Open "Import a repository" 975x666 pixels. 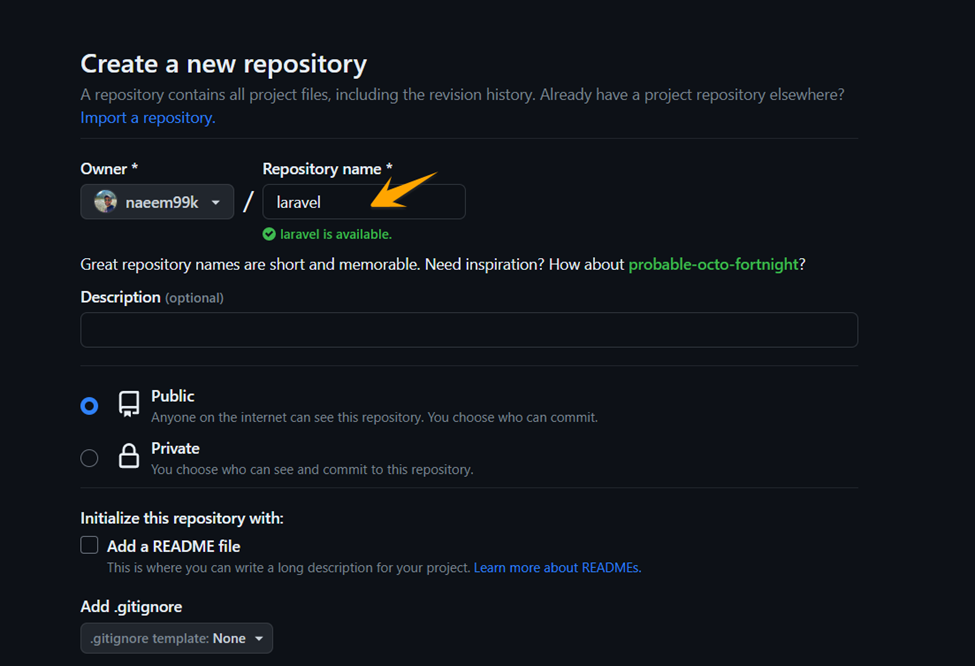(146, 117)
